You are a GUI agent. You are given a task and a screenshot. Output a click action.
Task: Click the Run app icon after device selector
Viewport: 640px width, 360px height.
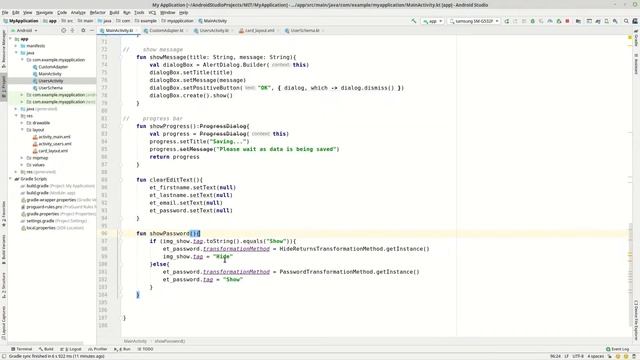(x=507, y=21)
